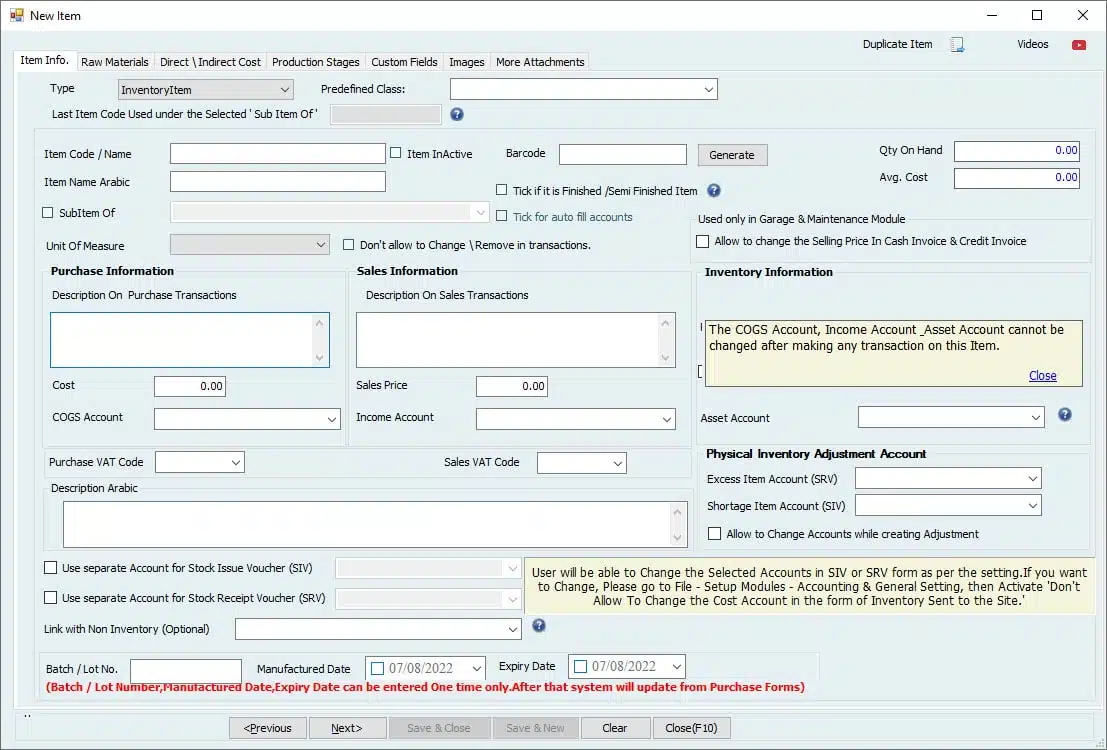1107x750 pixels.
Task: Click the Barcode input field
Action: (x=623, y=154)
